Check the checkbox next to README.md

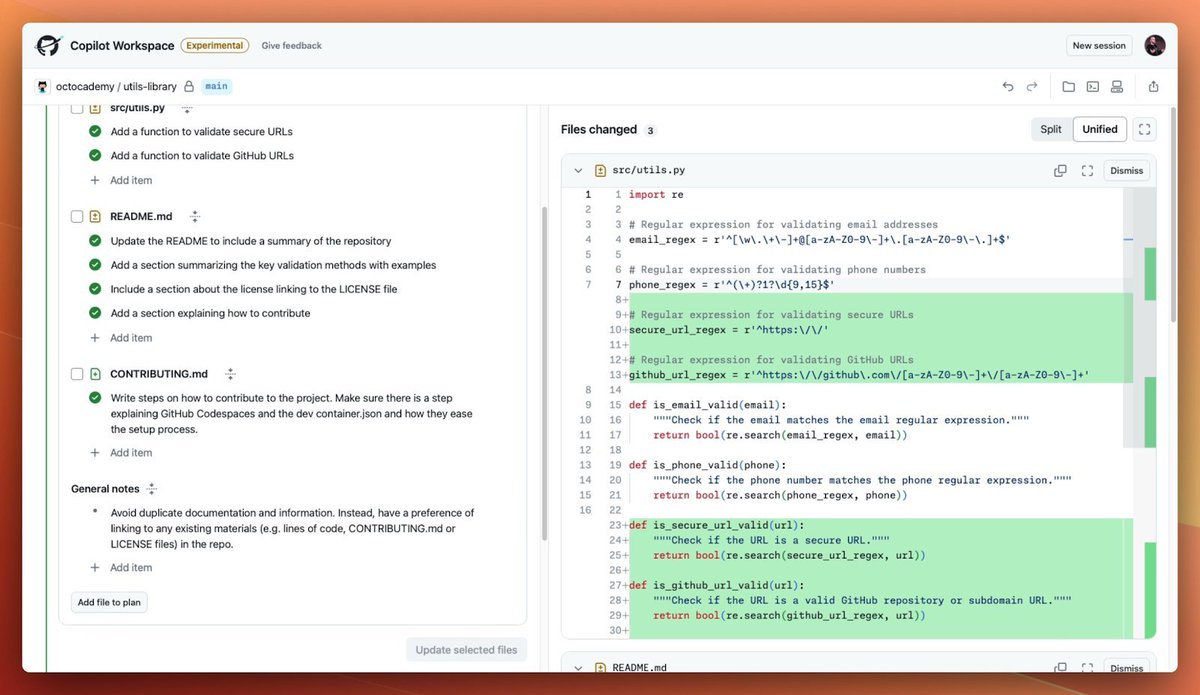coord(76,216)
